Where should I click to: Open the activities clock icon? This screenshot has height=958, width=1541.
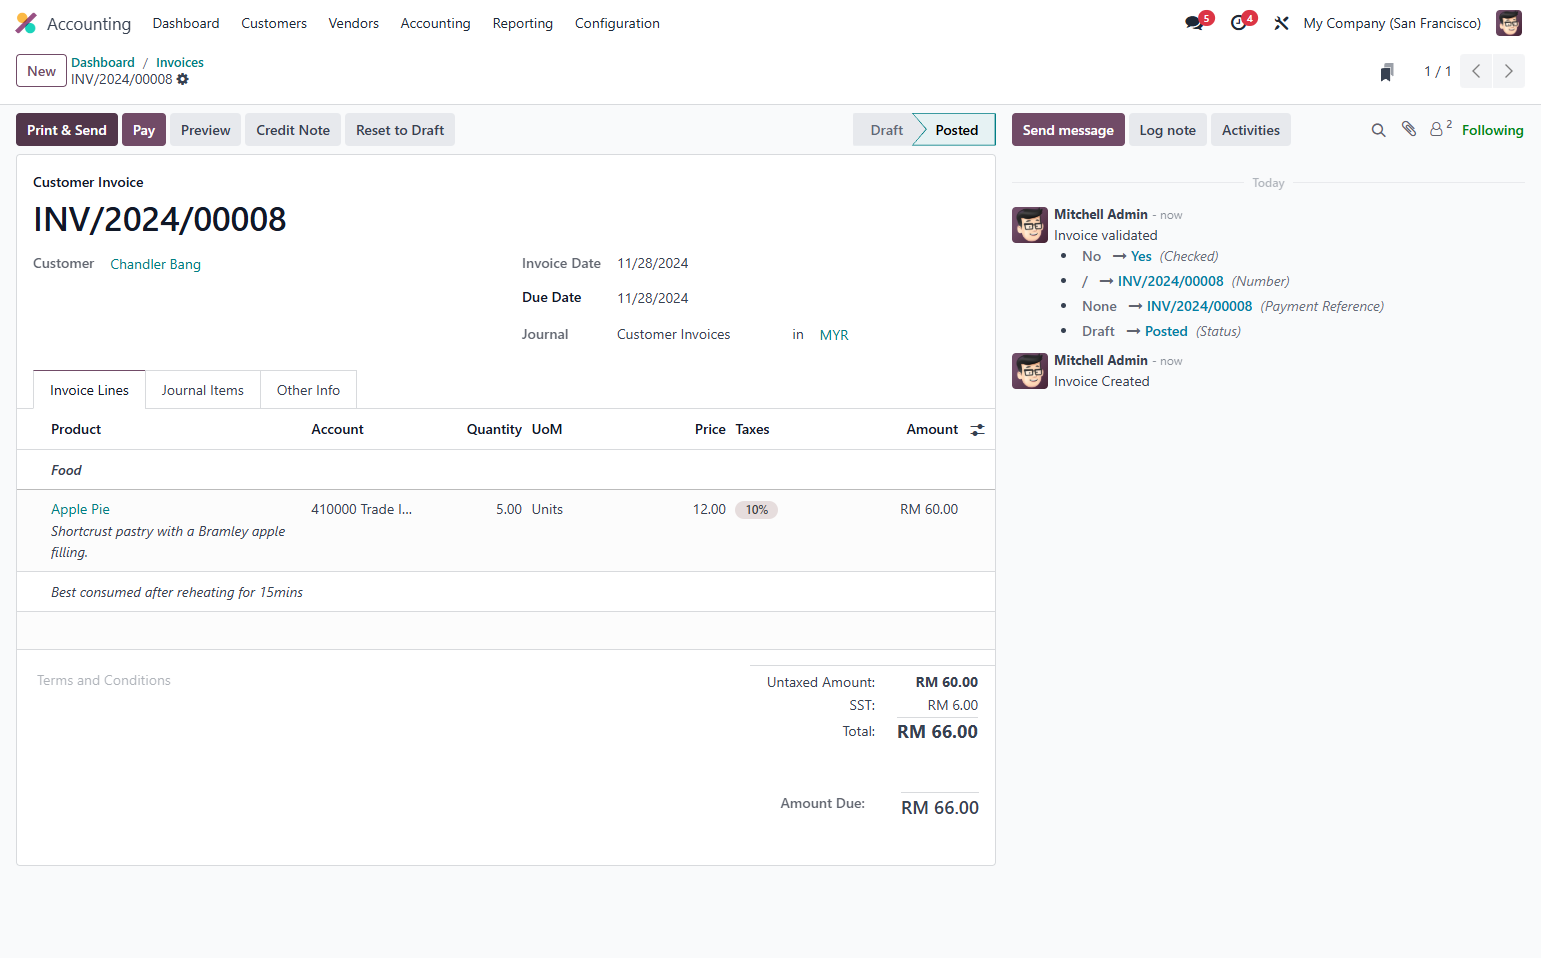point(1239,23)
